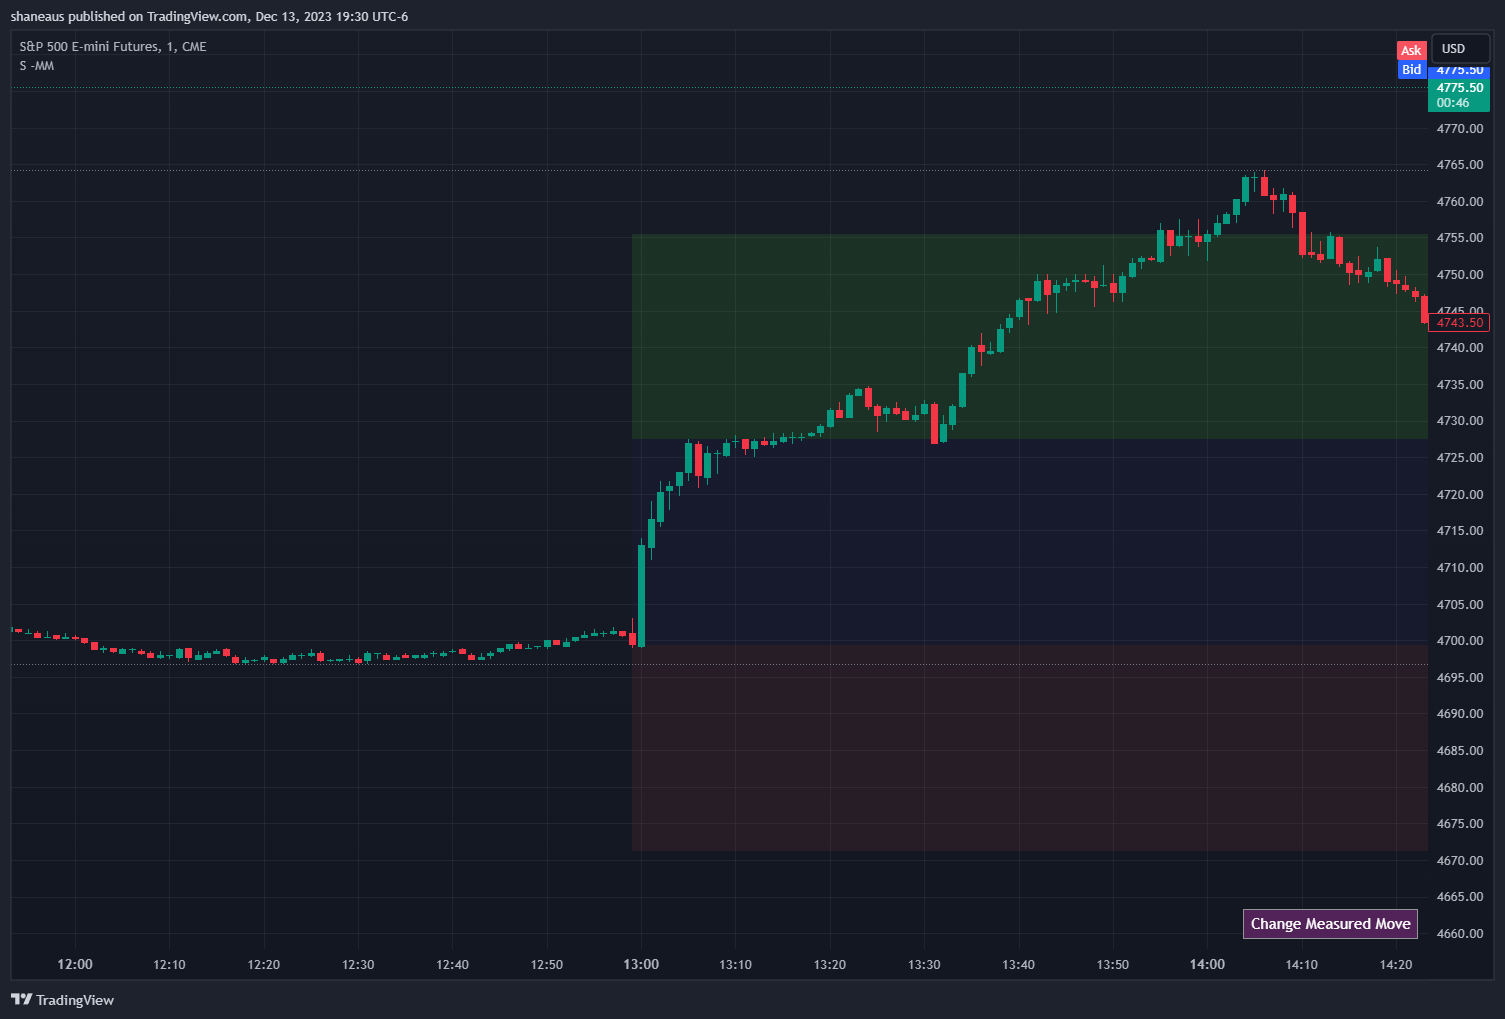Viewport: 1505px width, 1019px height.
Task: Click the 13:50 time axis label
Action: click(x=1113, y=964)
